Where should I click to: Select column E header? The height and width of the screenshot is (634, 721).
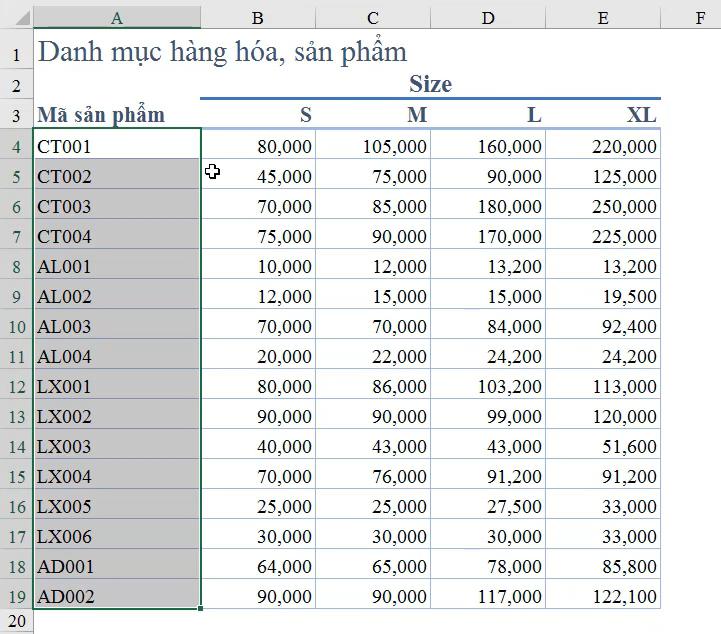click(x=603, y=17)
